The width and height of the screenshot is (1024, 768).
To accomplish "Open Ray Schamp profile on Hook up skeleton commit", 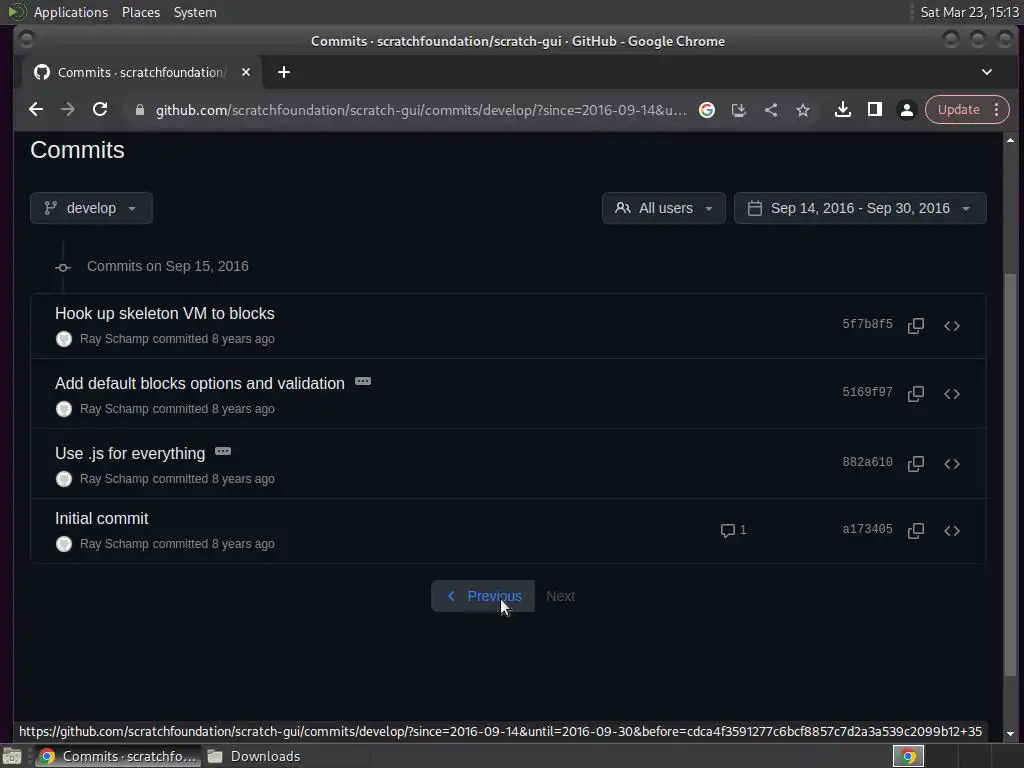I will (x=114, y=339).
